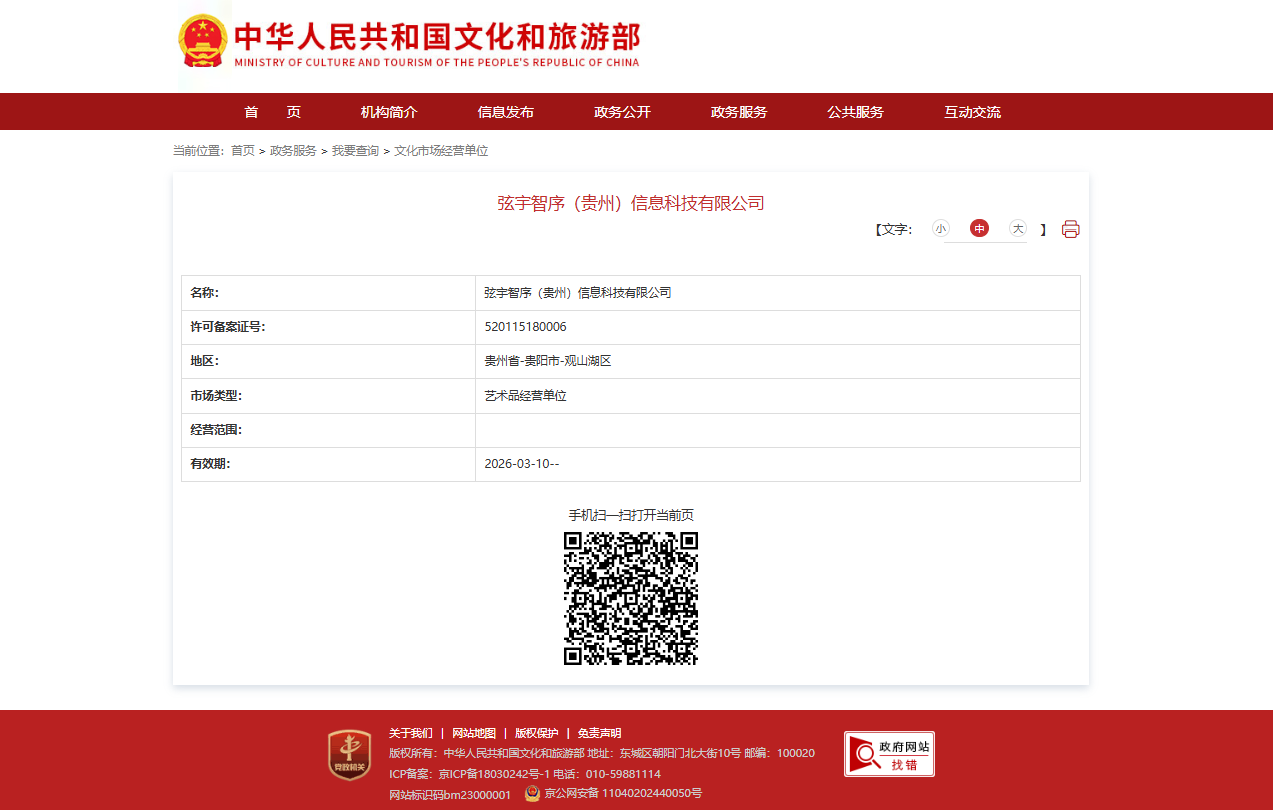Open the 信息发布 menu item

(x=506, y=112)
